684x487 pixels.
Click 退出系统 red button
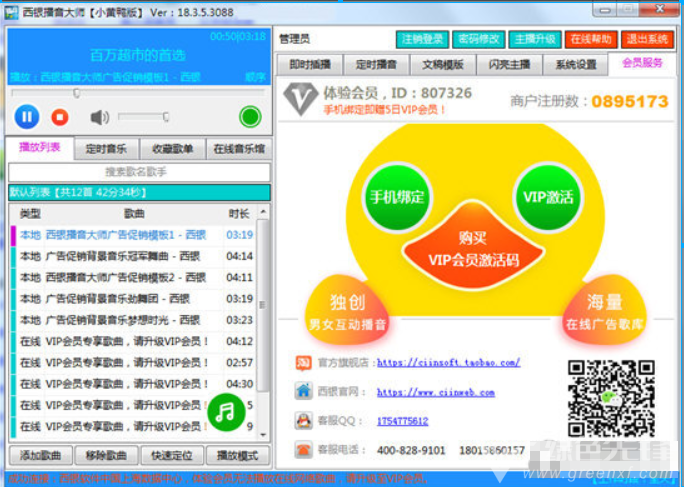point(647,39)
